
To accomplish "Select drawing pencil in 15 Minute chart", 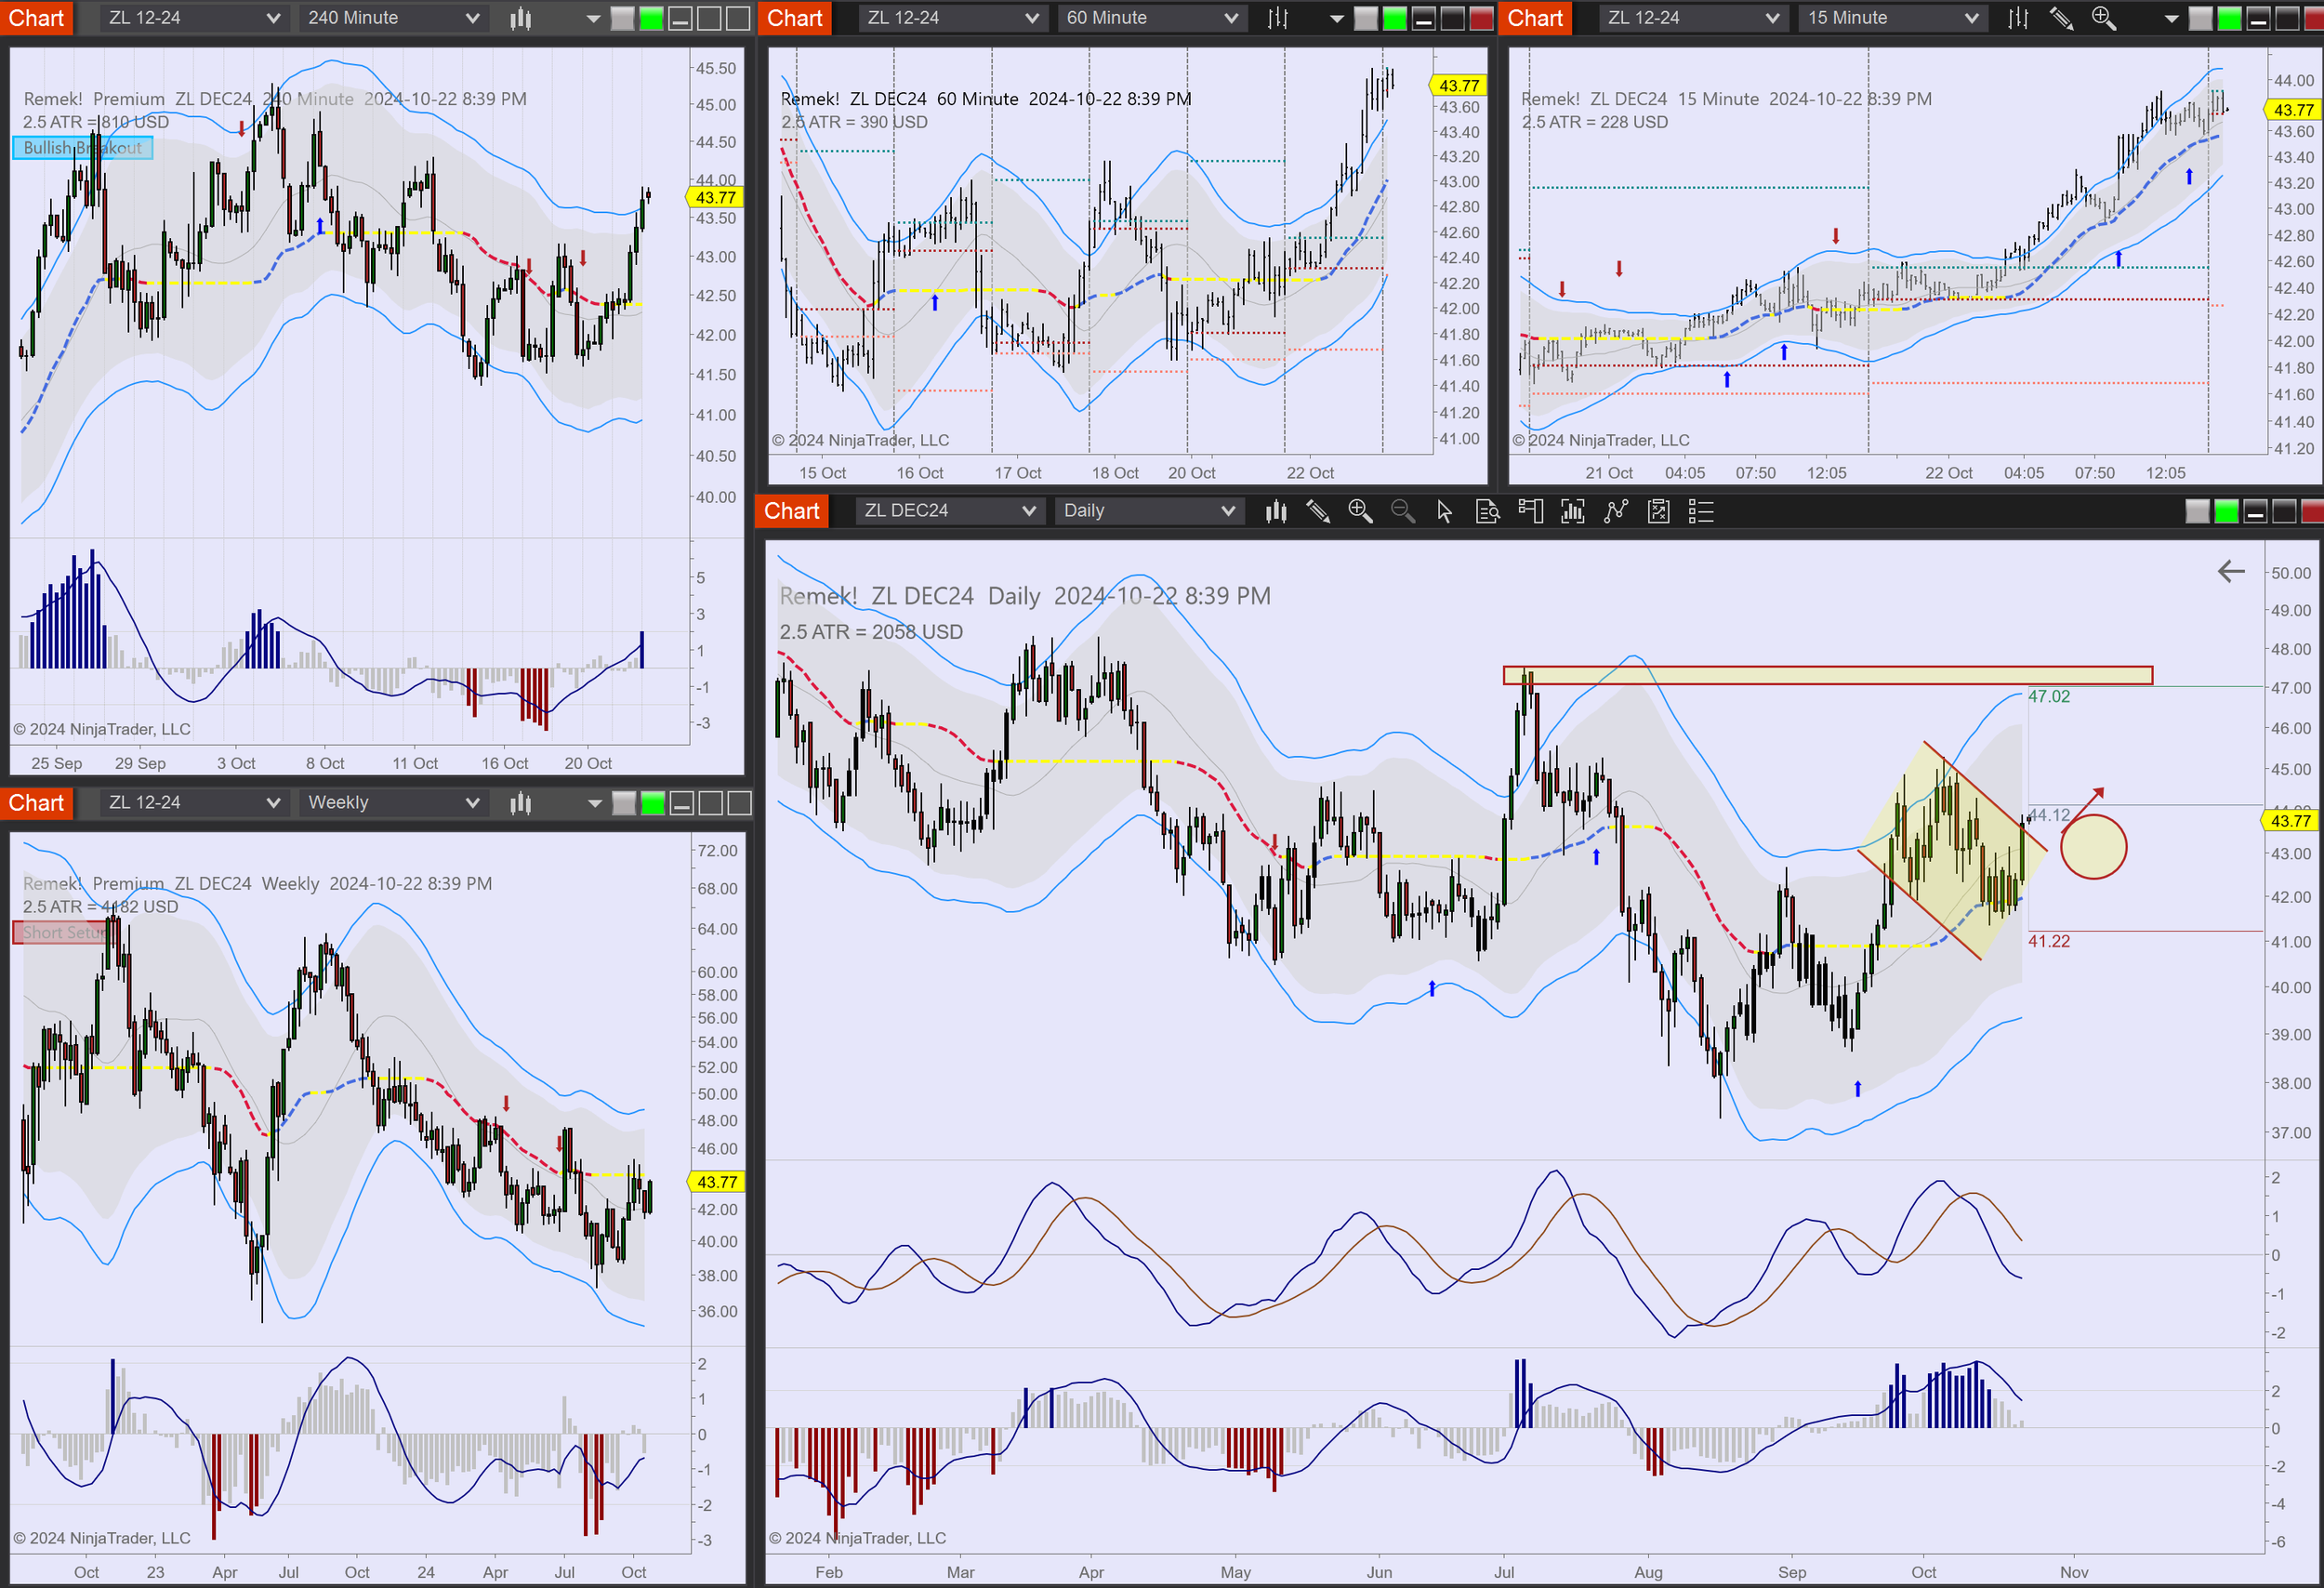I will pyautogui.click(x=2061, y=18).
